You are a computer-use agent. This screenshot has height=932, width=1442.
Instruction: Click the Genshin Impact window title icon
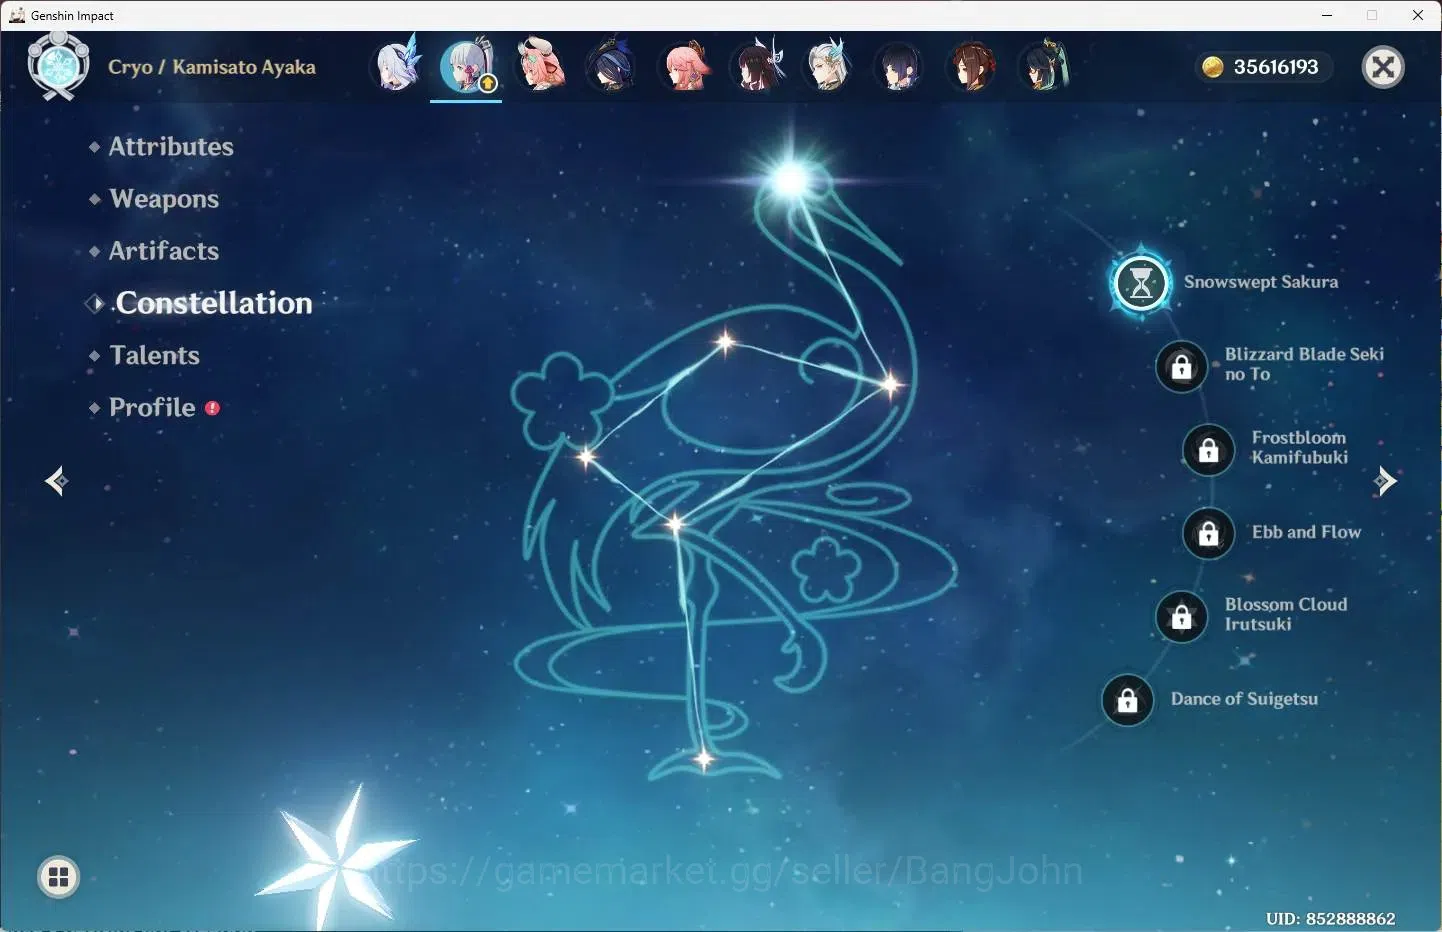(16, 15)
